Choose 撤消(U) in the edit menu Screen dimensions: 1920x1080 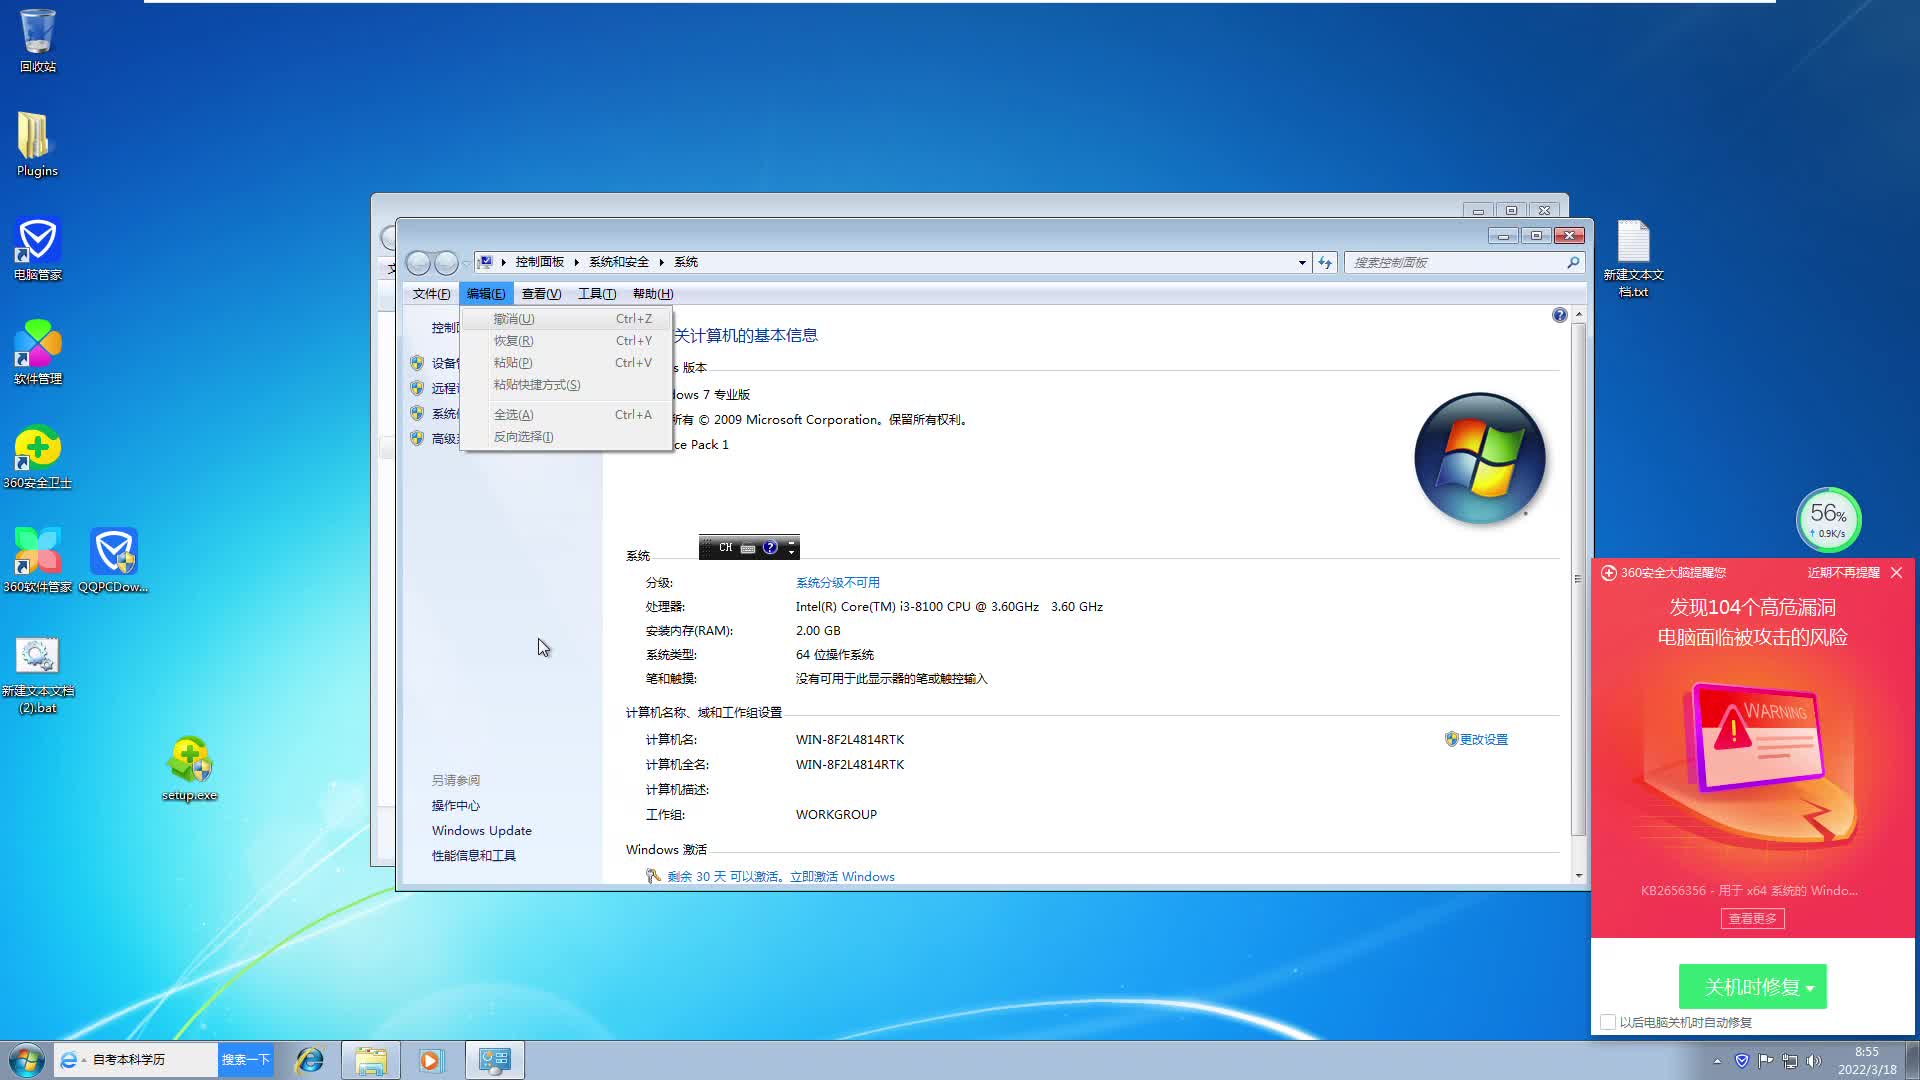(566, 318)
